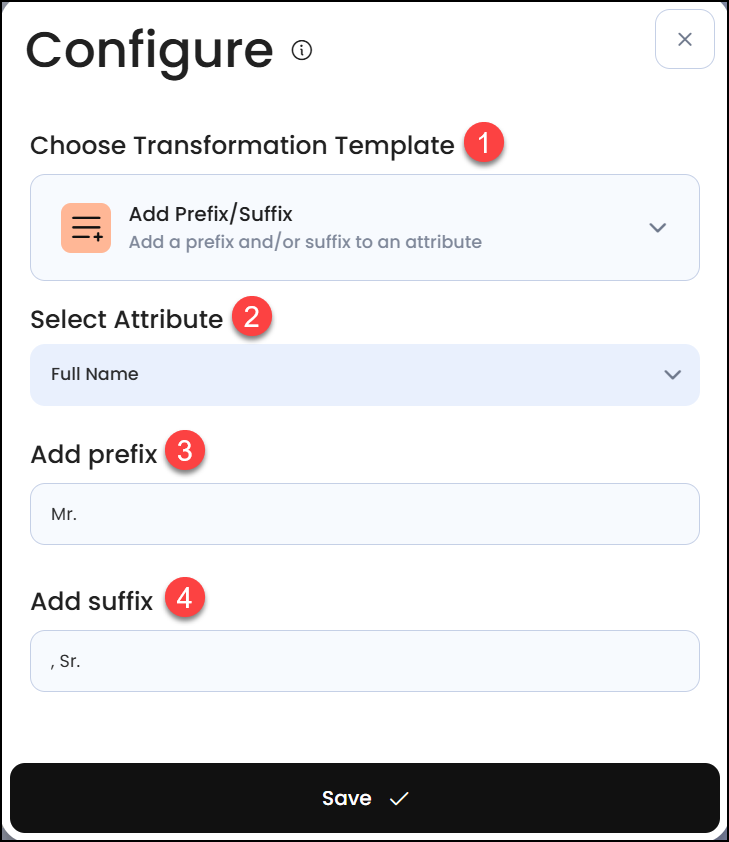Click the suffix input containing Sr.
Screen dimensions: 729x842
(365, 661)
